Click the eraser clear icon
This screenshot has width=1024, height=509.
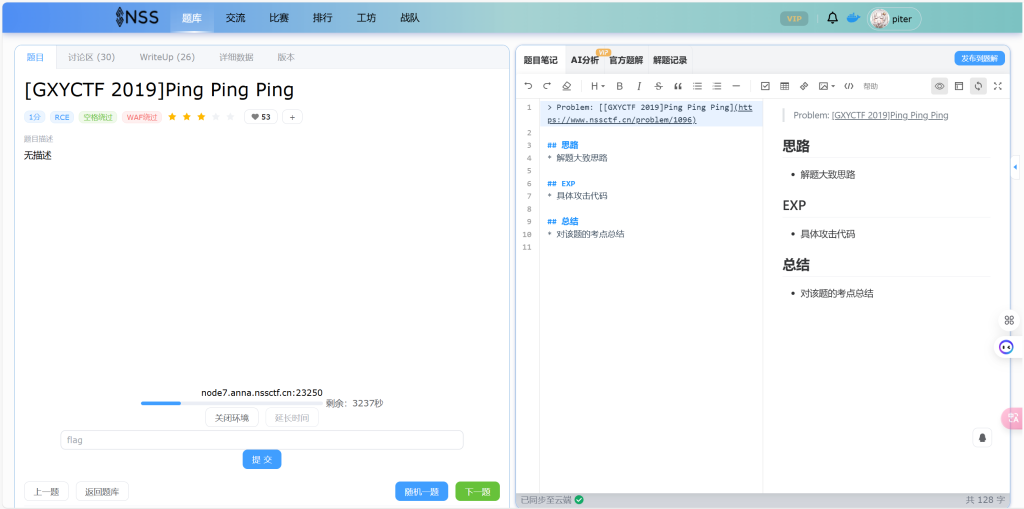click(x=566, y=86)
